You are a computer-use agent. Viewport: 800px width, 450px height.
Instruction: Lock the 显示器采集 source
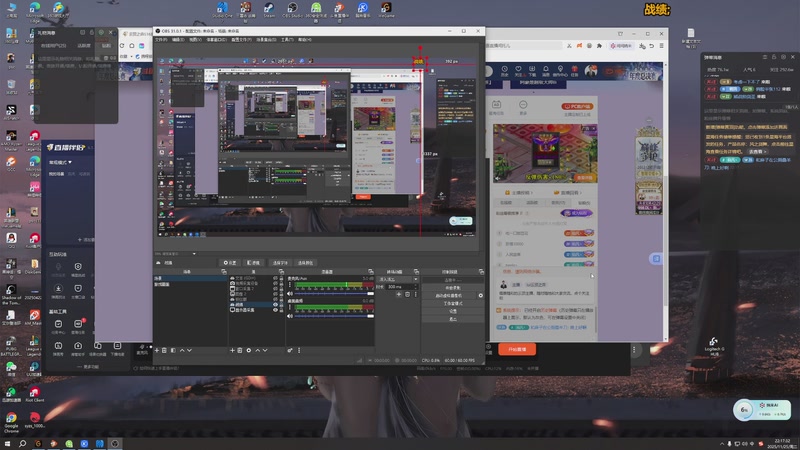click(281, 310)
